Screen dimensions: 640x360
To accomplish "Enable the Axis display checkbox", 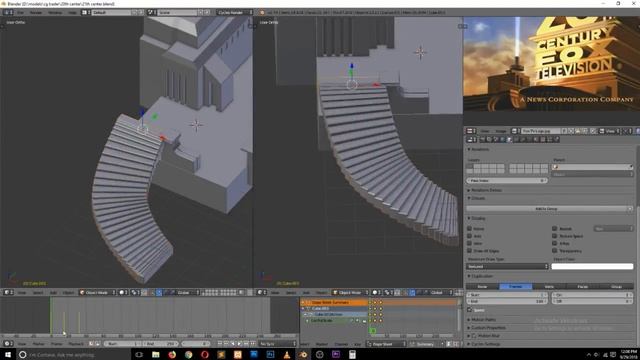I will click(469, 236).
